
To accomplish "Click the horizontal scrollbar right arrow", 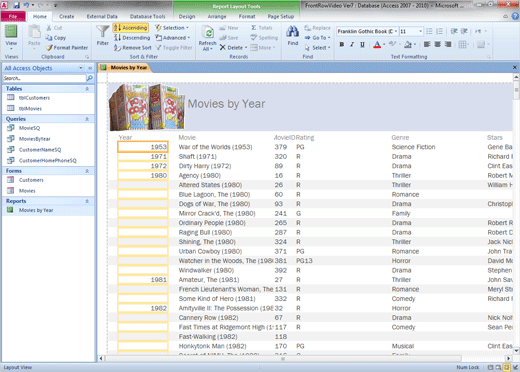I will [x=508, y=359].
